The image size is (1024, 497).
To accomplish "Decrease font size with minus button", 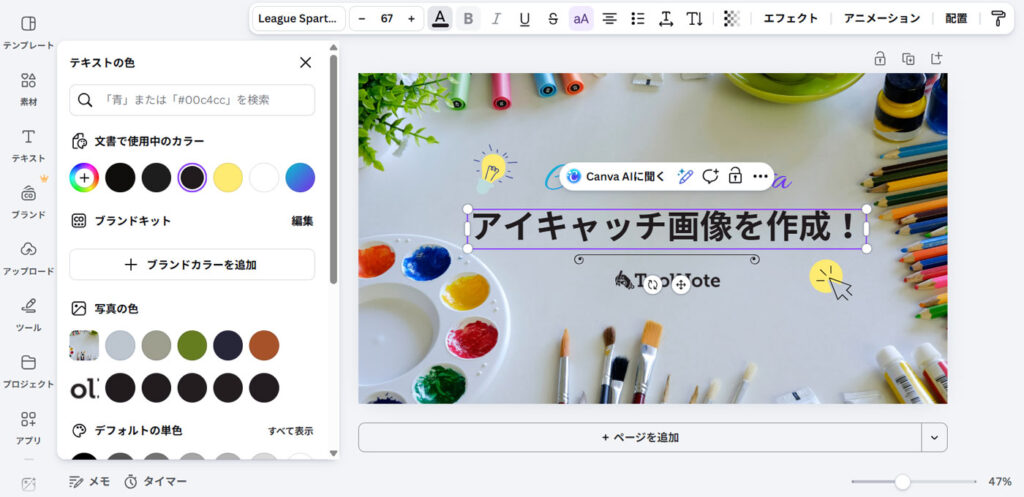I will (362, 18).
